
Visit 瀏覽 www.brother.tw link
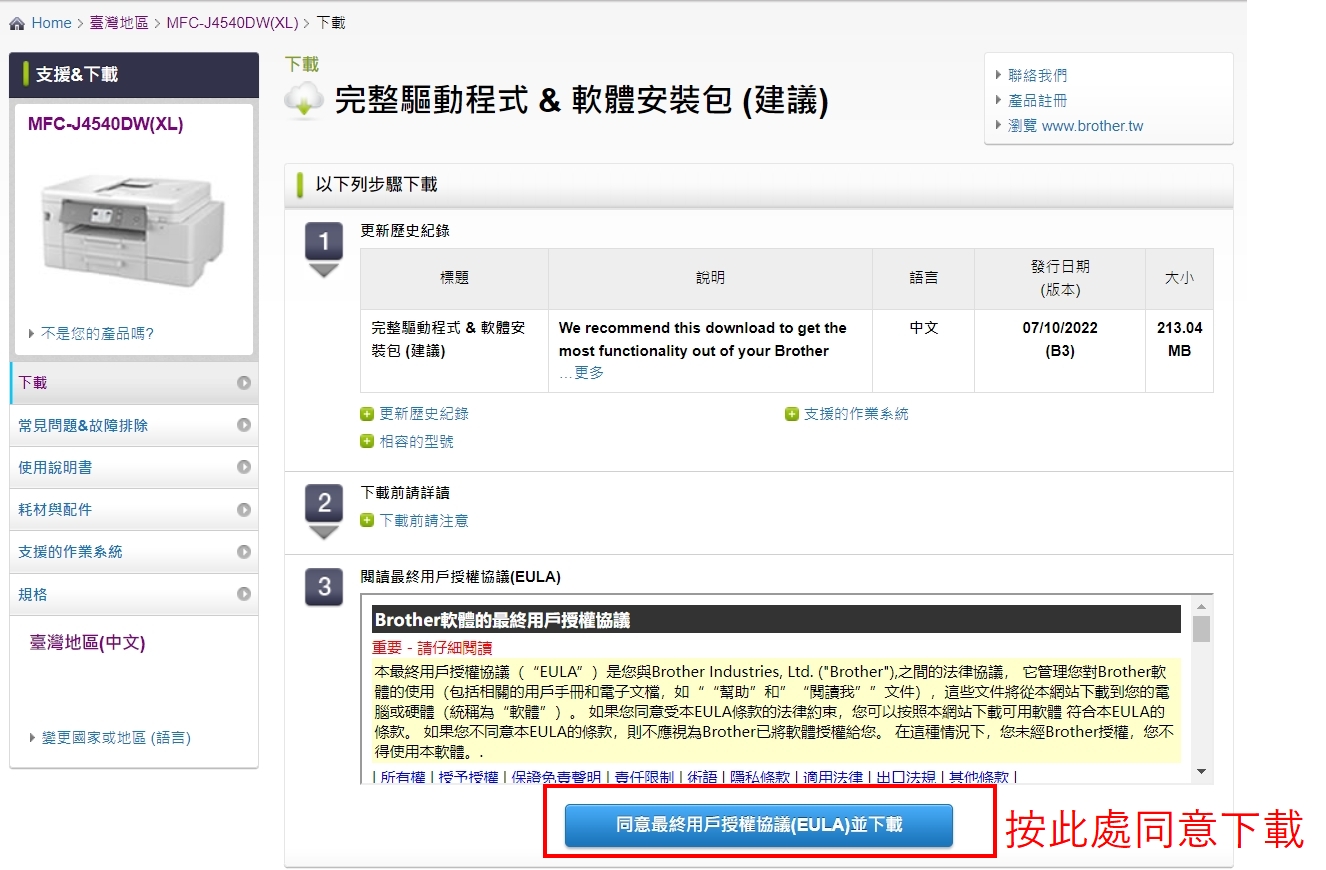[x=1075, y=126]
